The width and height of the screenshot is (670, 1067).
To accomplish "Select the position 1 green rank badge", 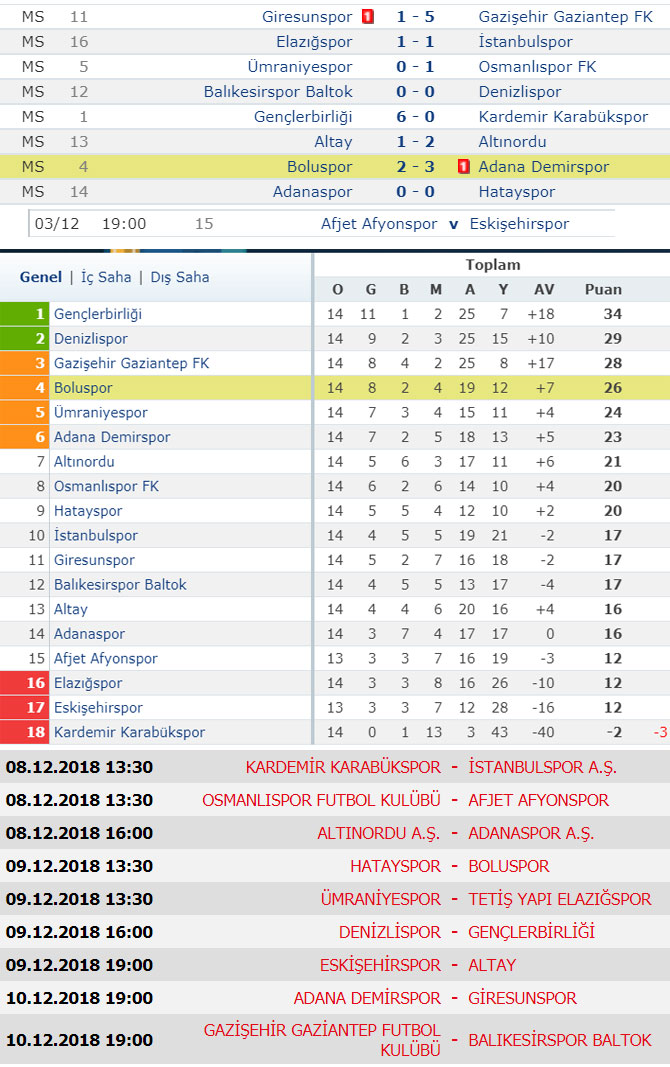I will pyautogui.click(x=24, y=314).
